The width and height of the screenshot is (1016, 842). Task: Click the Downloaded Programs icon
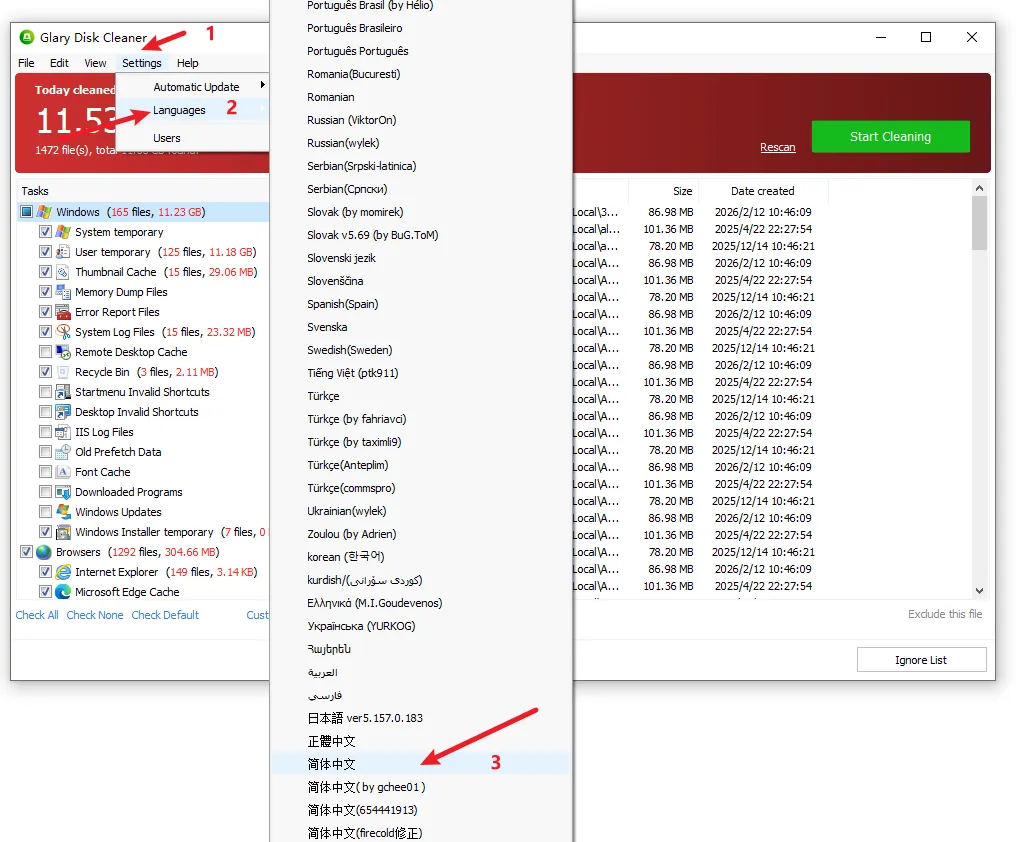63,492
